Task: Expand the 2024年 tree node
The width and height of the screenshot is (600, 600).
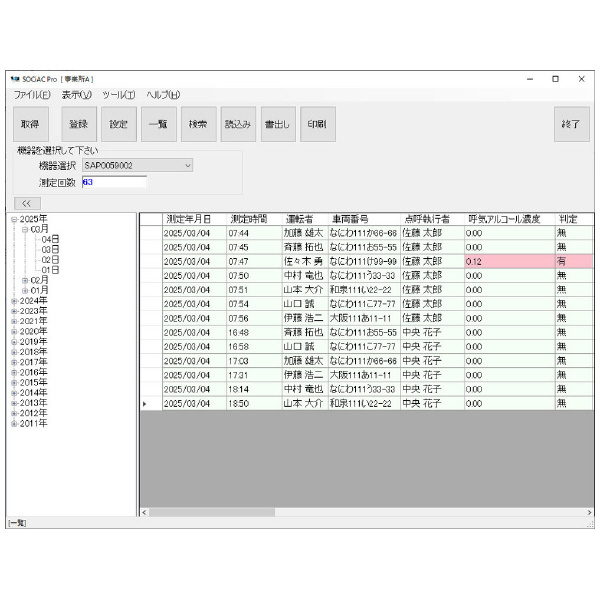Action: point(14,300)
